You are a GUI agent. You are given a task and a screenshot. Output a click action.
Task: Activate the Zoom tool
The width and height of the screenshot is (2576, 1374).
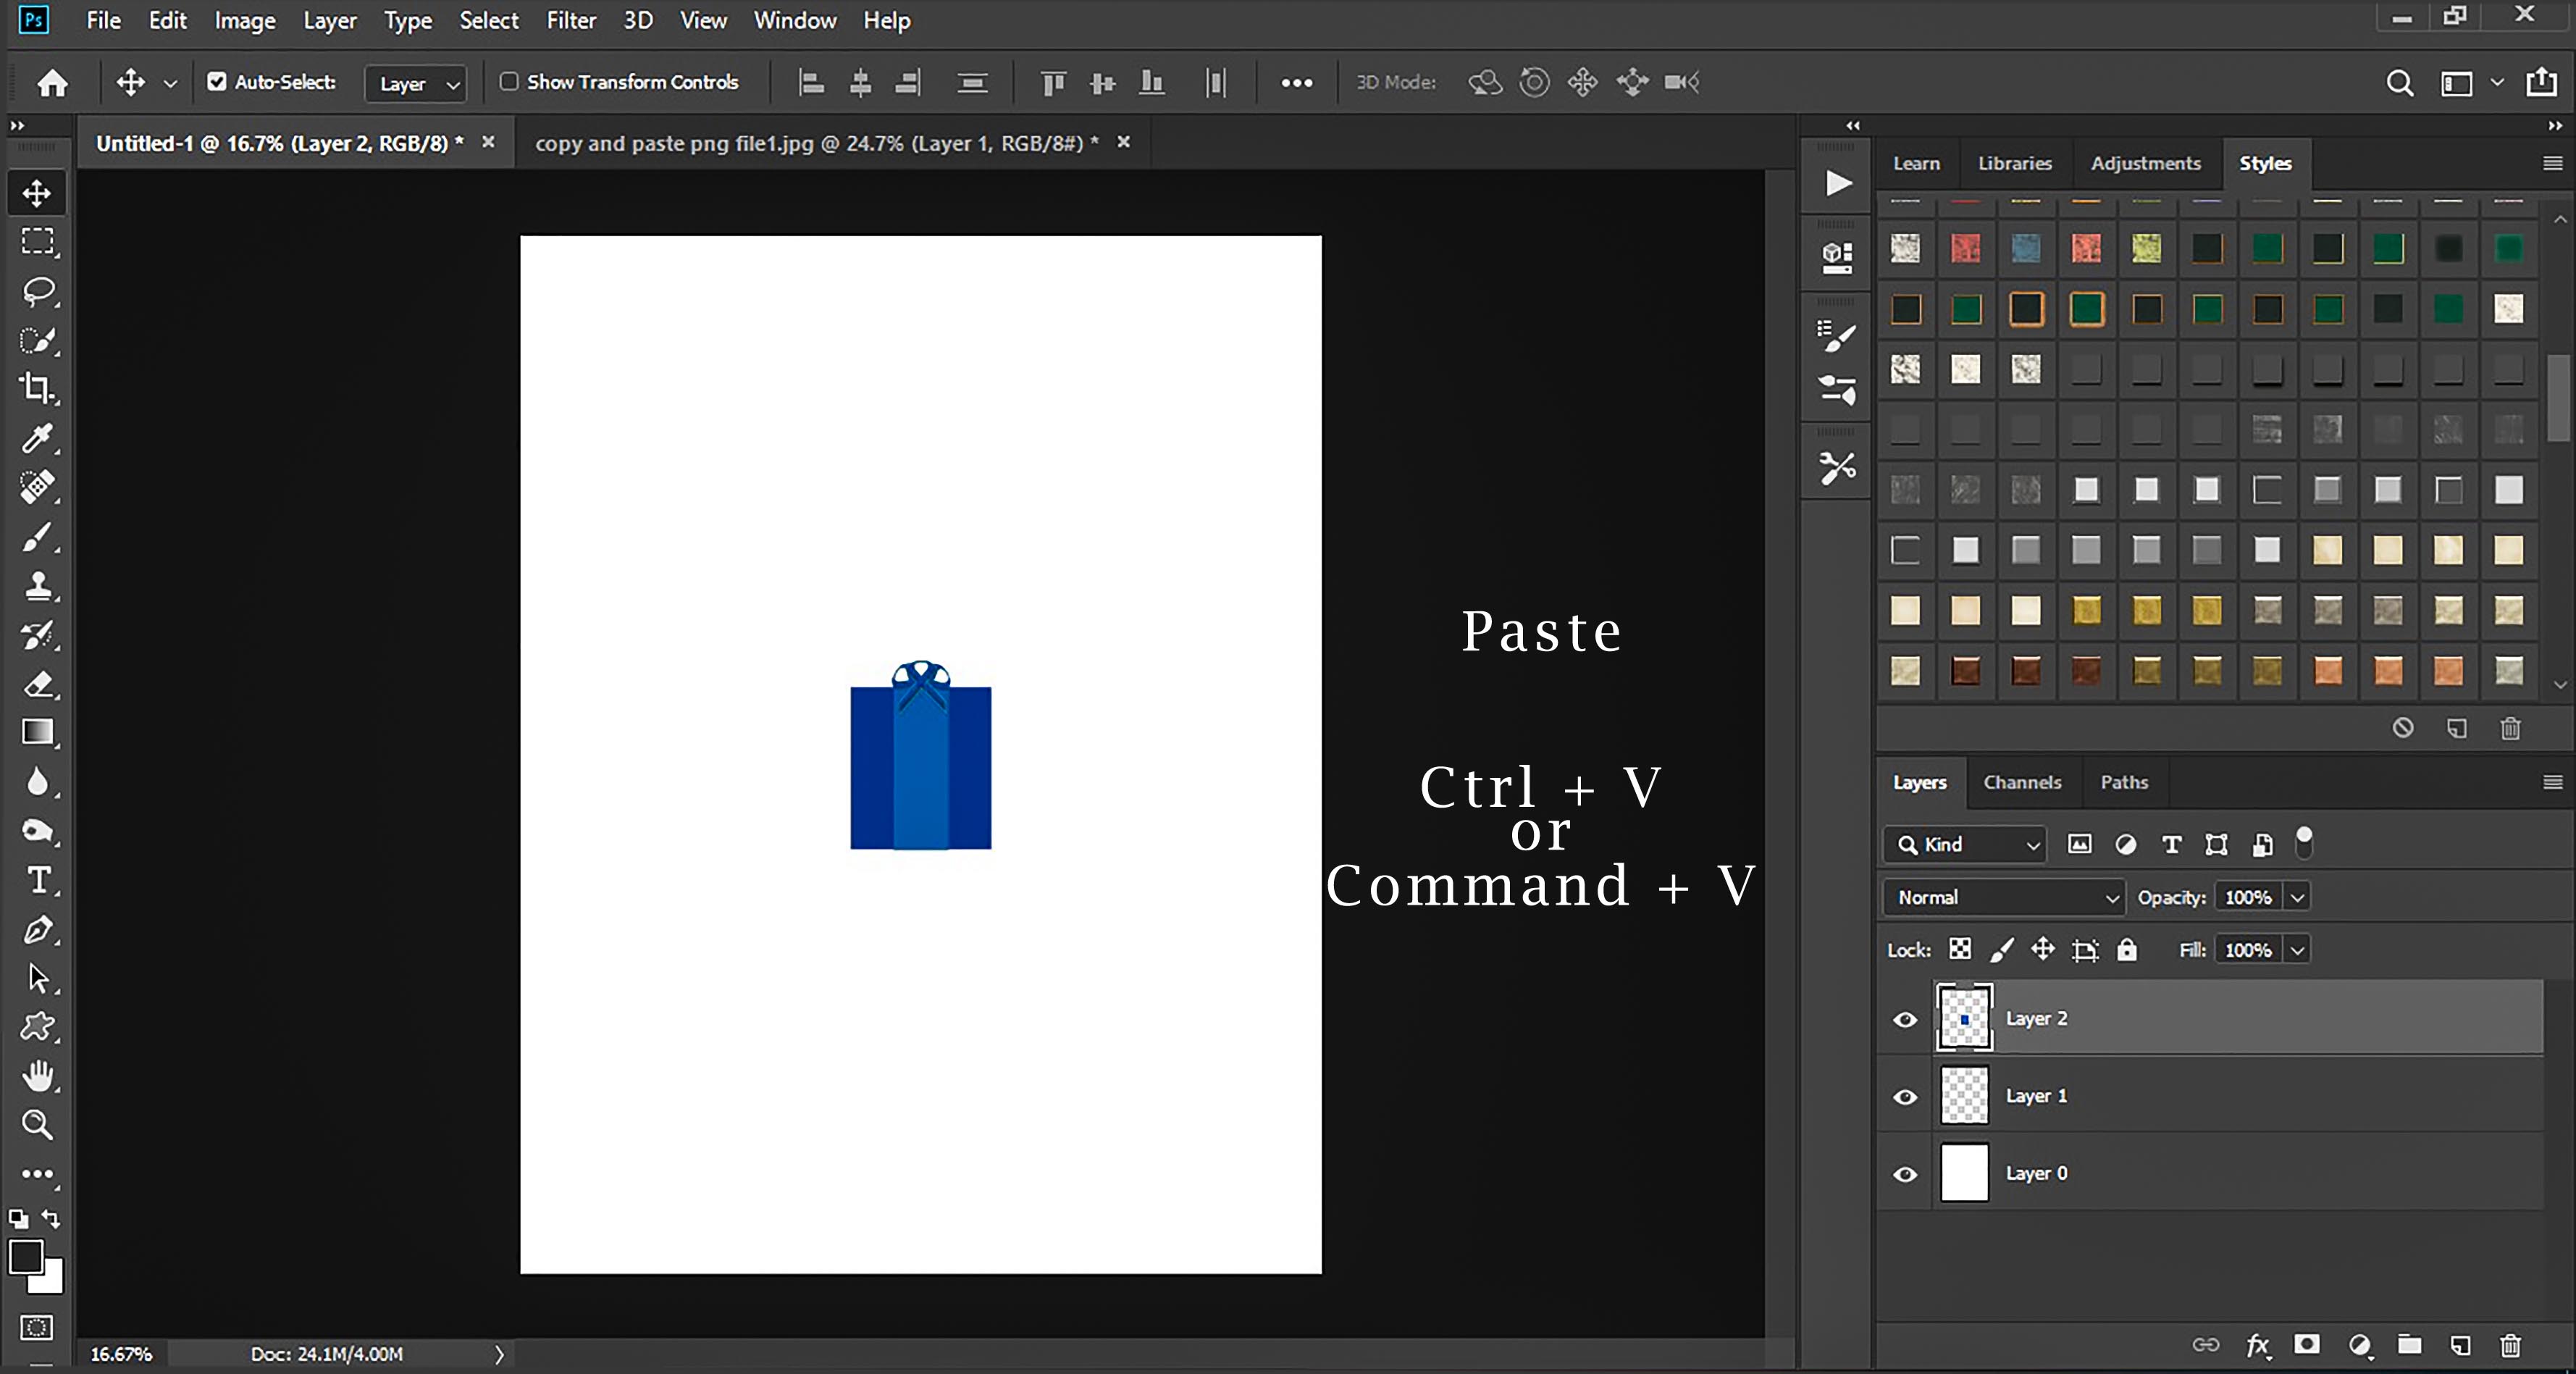[38, 1125]
